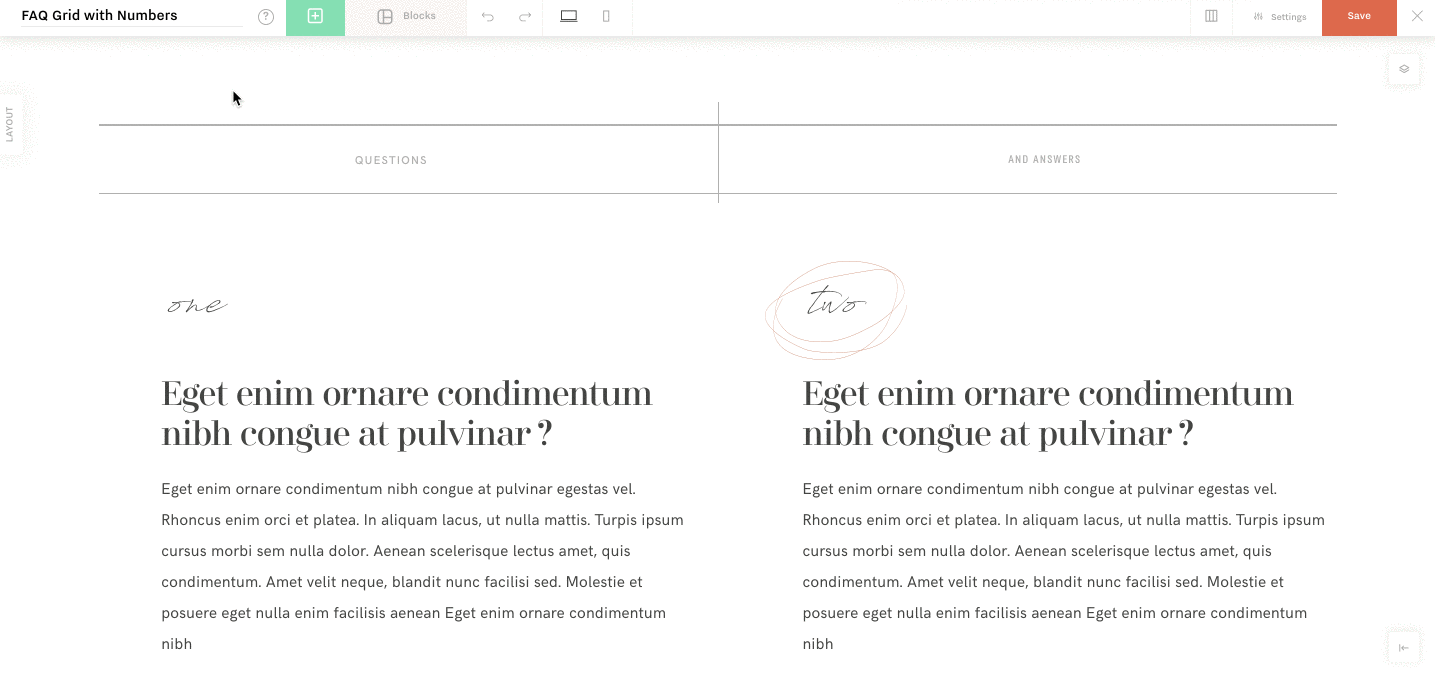Screen dimensions: 1435x679
Task: Click the green add element plus button
Action: pos(315,17)
